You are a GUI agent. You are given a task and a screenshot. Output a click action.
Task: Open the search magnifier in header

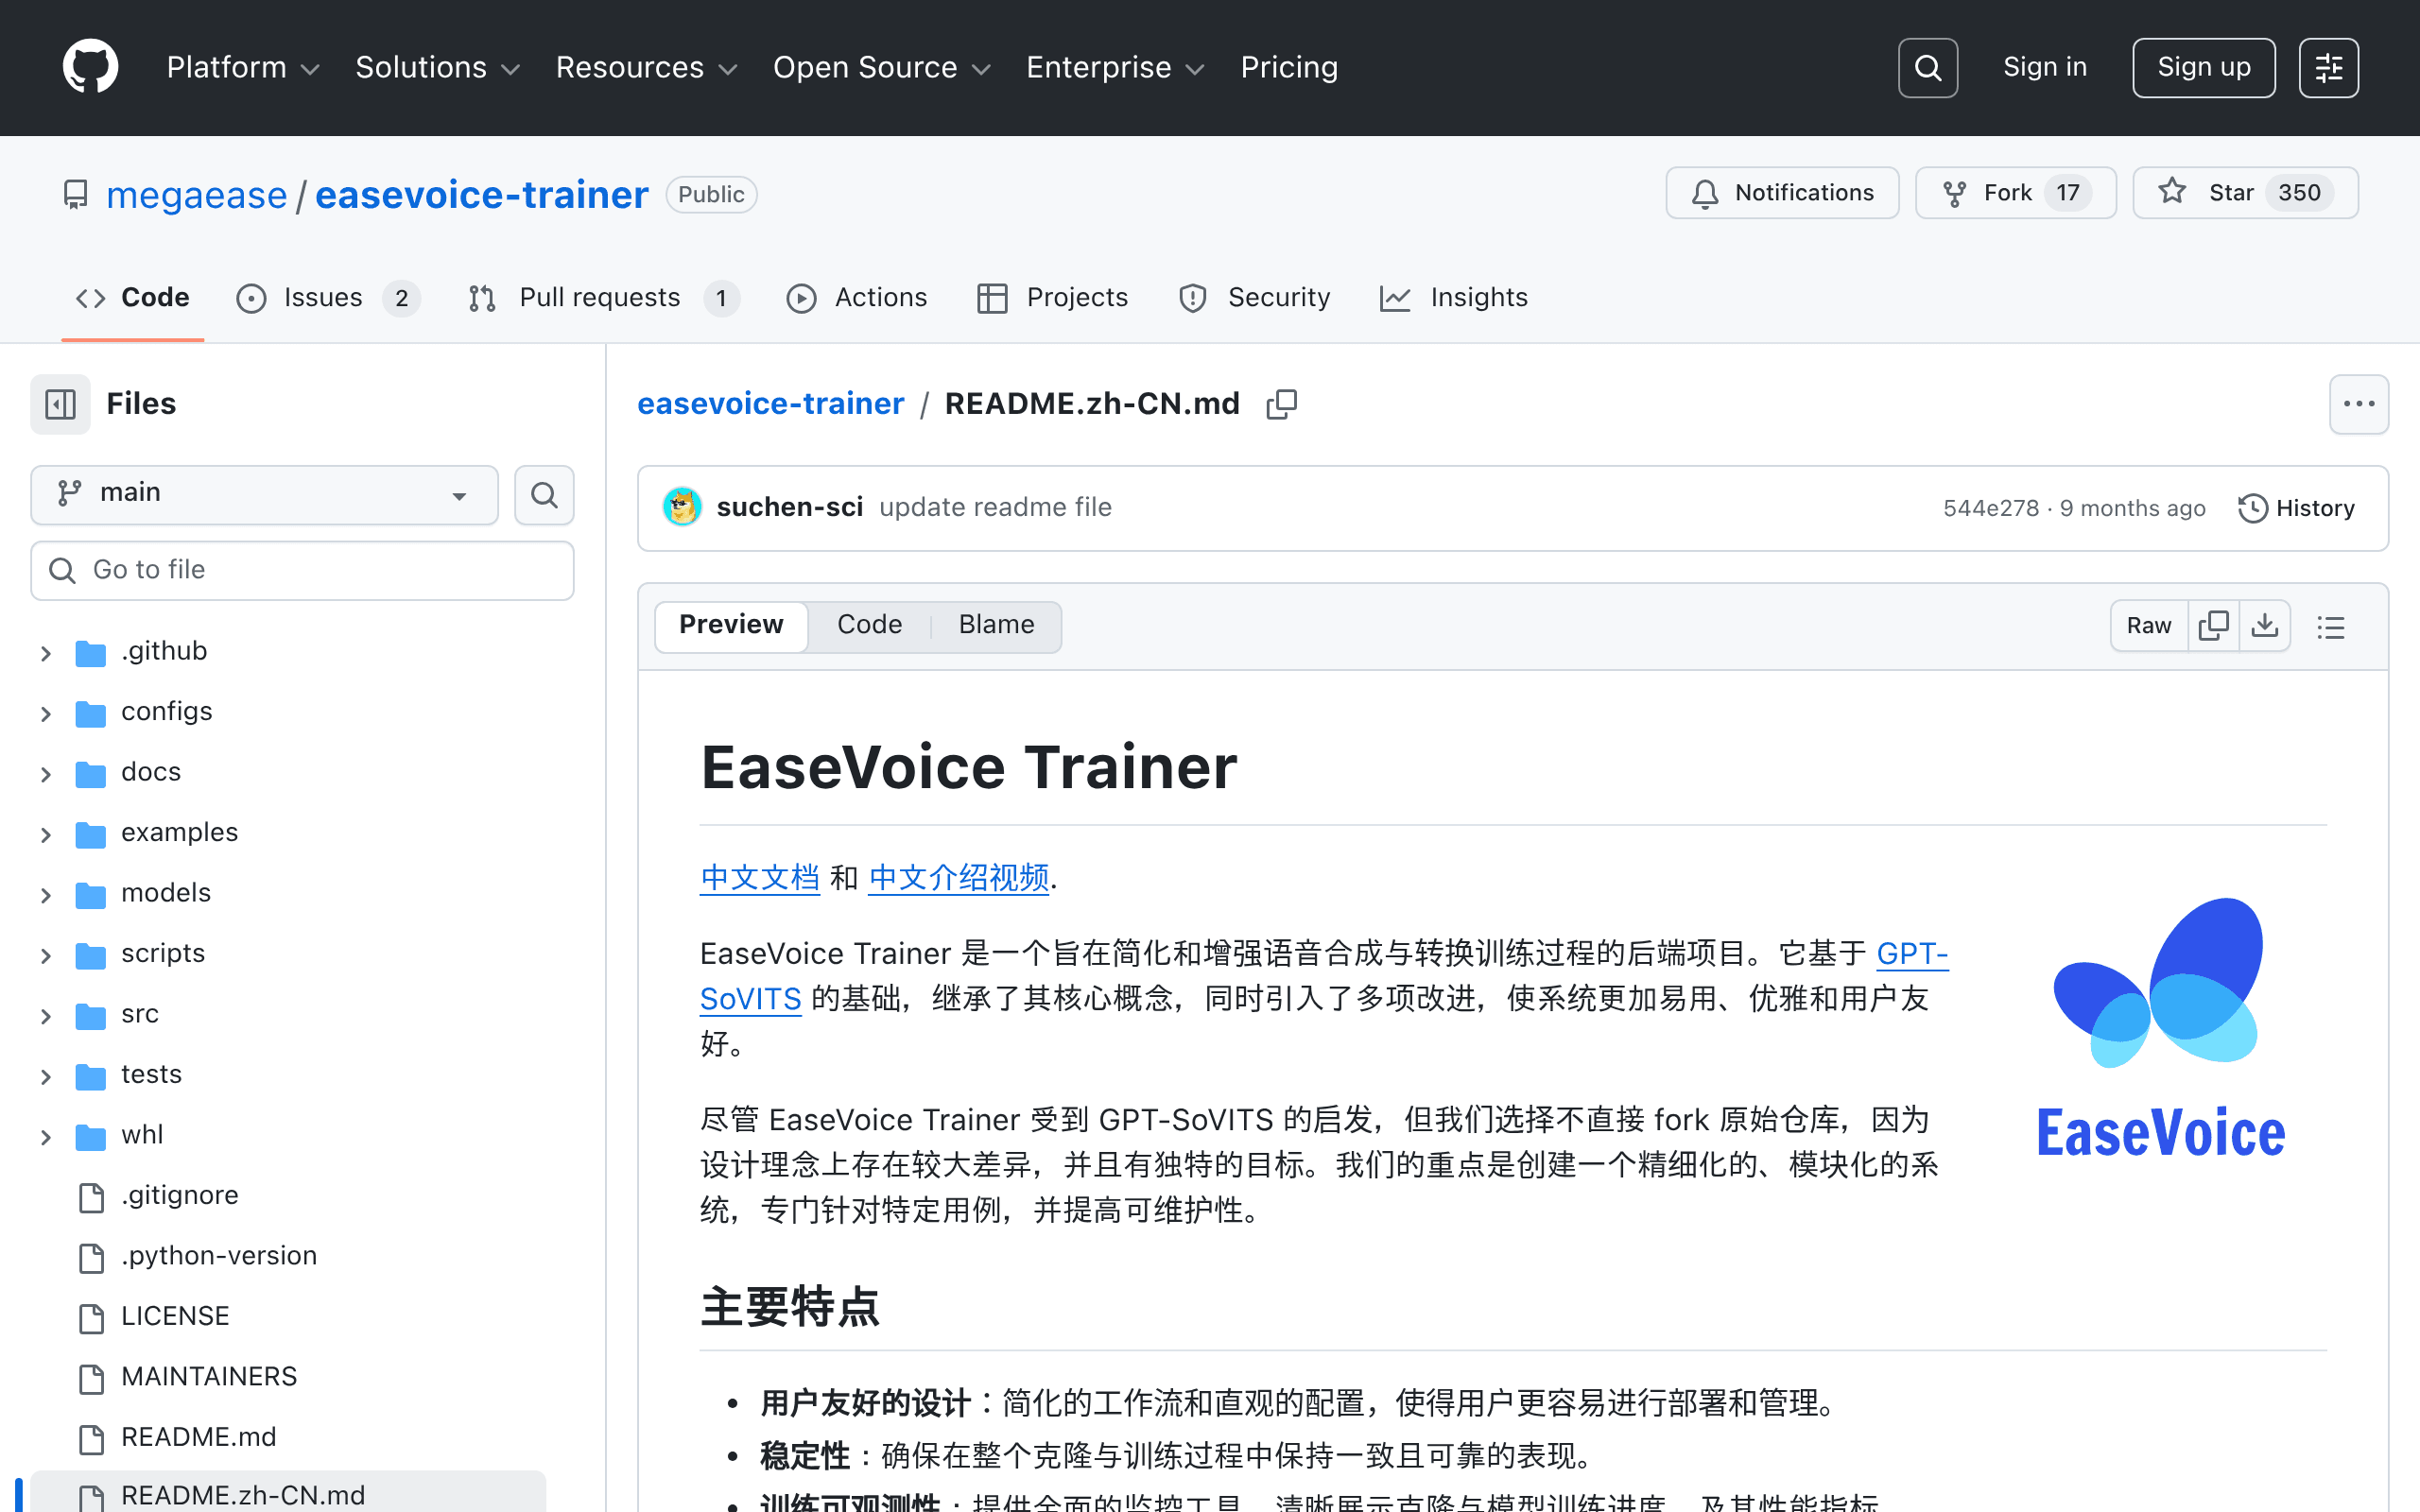1927,67
